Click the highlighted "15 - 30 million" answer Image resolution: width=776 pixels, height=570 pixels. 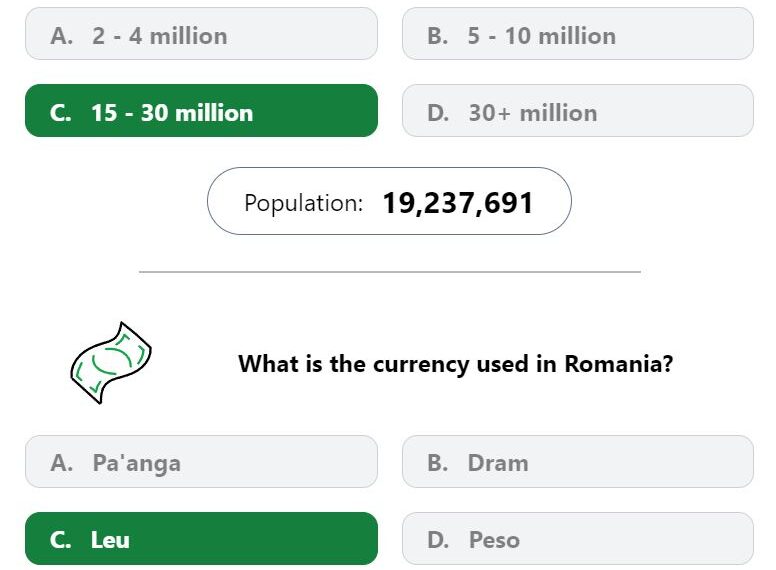point(201,110)
